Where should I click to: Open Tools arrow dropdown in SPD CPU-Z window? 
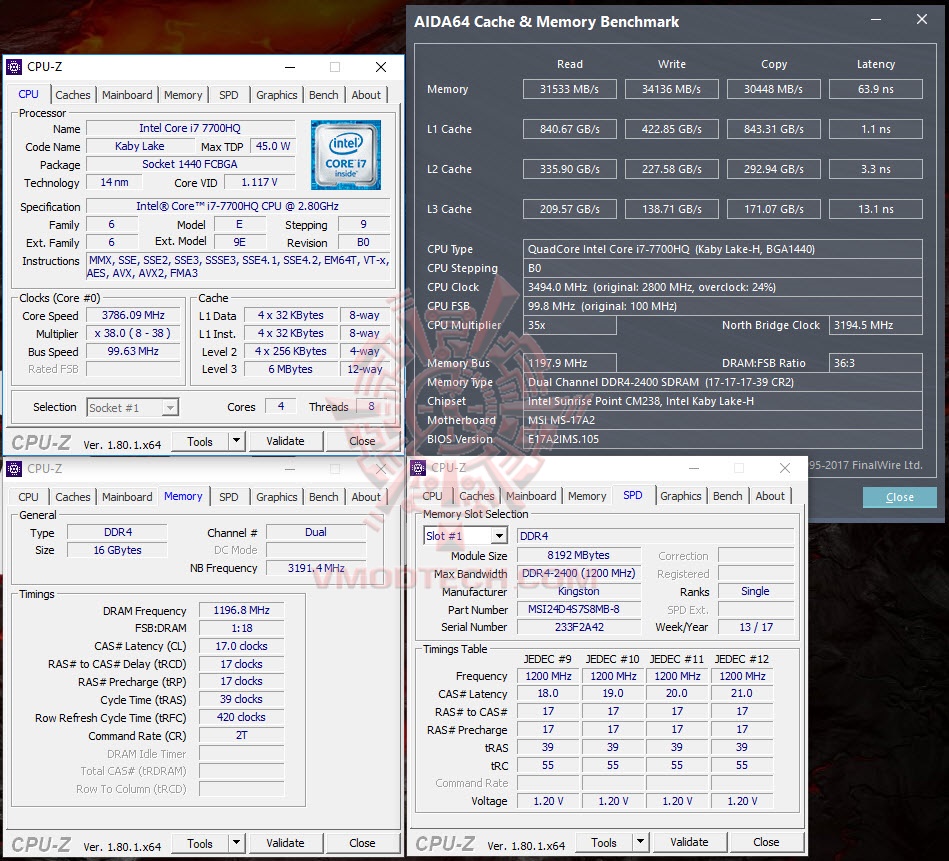pos(640,842)
